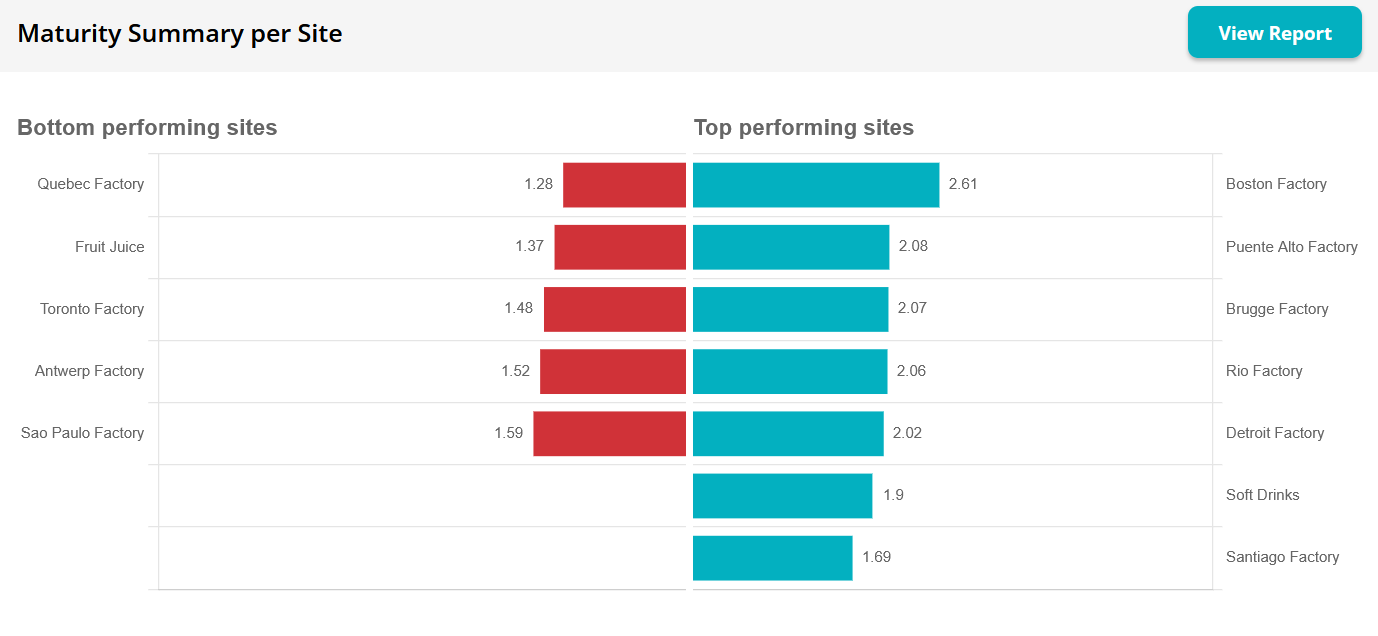1378x636 pixels.
Task: Select the teal Soft Drinks bar
Action: pyautogui.click(x=782, y=495)
